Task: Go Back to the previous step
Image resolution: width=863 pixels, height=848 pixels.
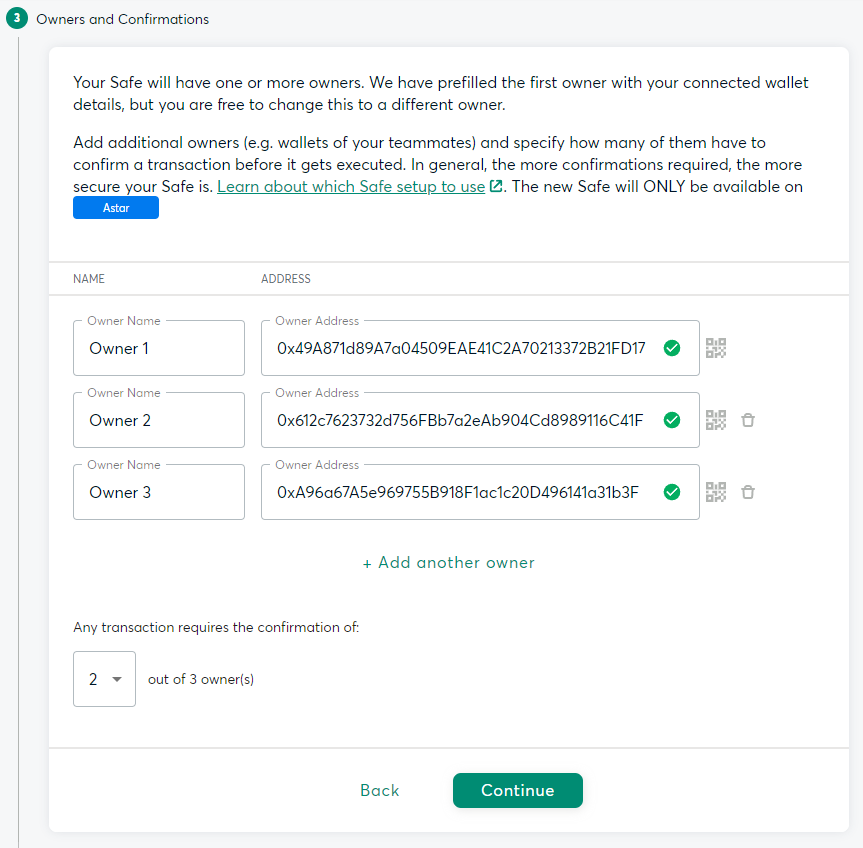Action: click(379, 790)
